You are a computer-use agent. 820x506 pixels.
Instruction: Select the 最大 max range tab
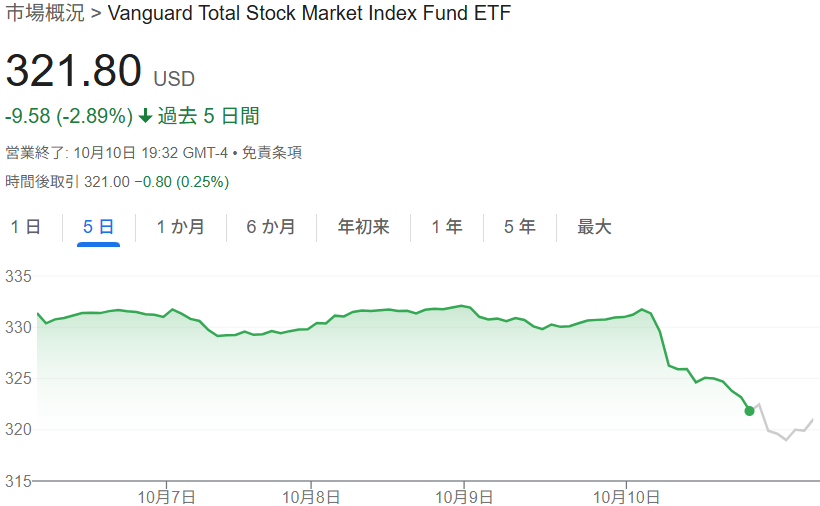coord(594,227)
